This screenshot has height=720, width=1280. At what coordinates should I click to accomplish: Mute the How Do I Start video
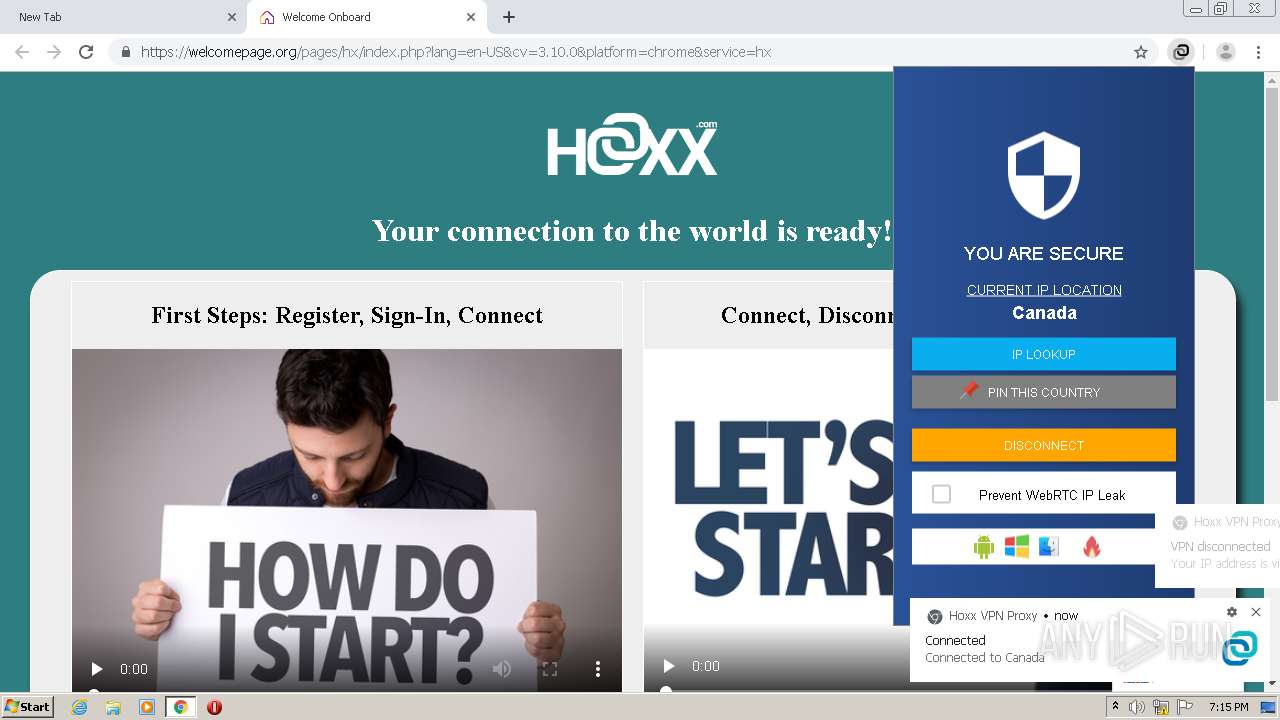click(502, 669)
